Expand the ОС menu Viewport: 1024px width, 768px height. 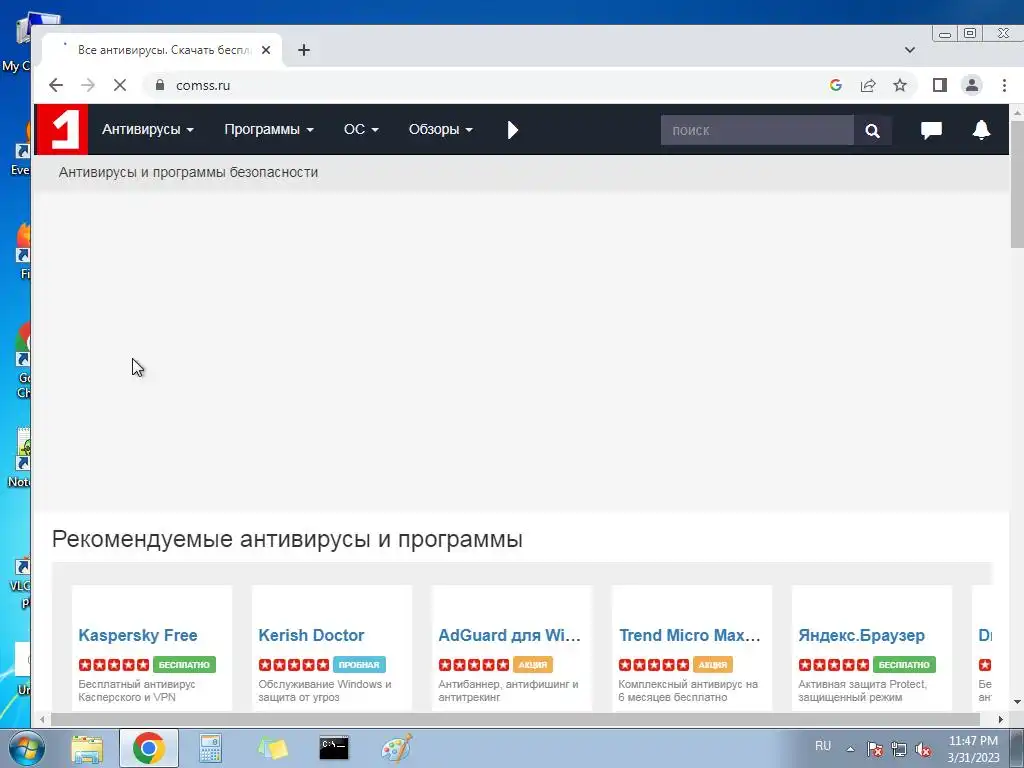tap(361, 129)
